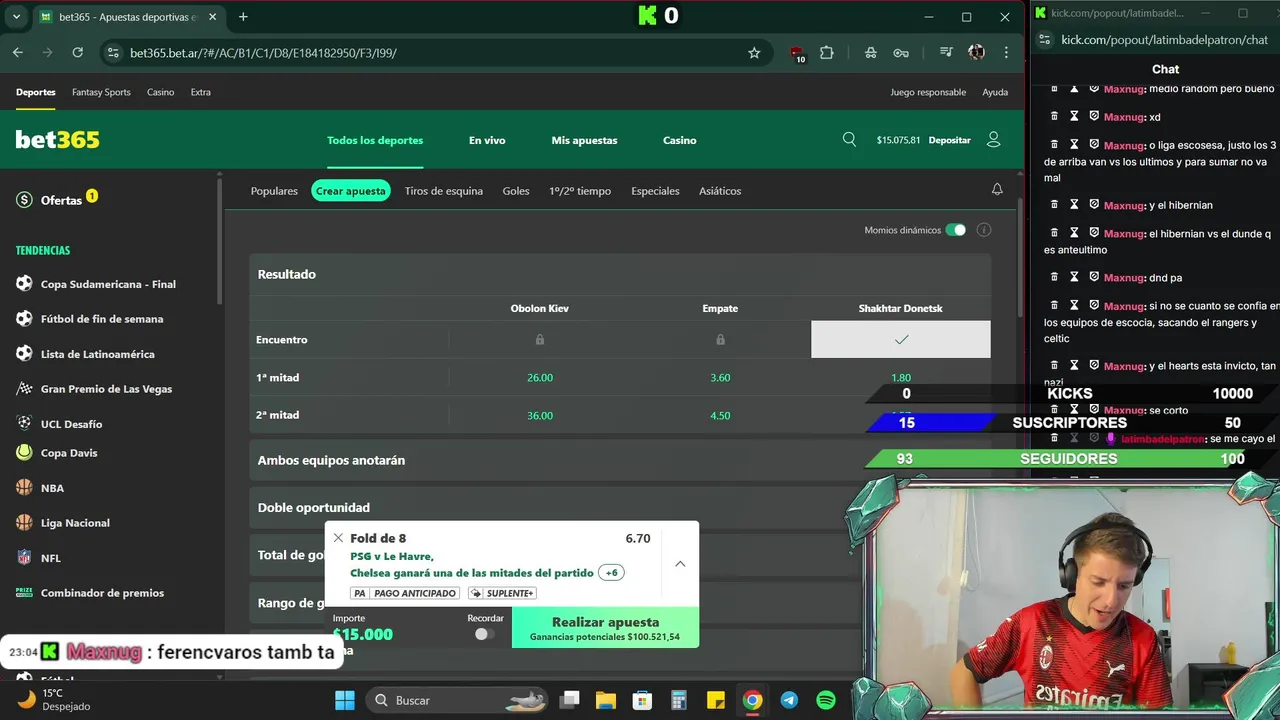Open Copa Sudamericana - Final in sidebar
The width and height of the screenshot is (1280, 720).
tap(108, 284)
